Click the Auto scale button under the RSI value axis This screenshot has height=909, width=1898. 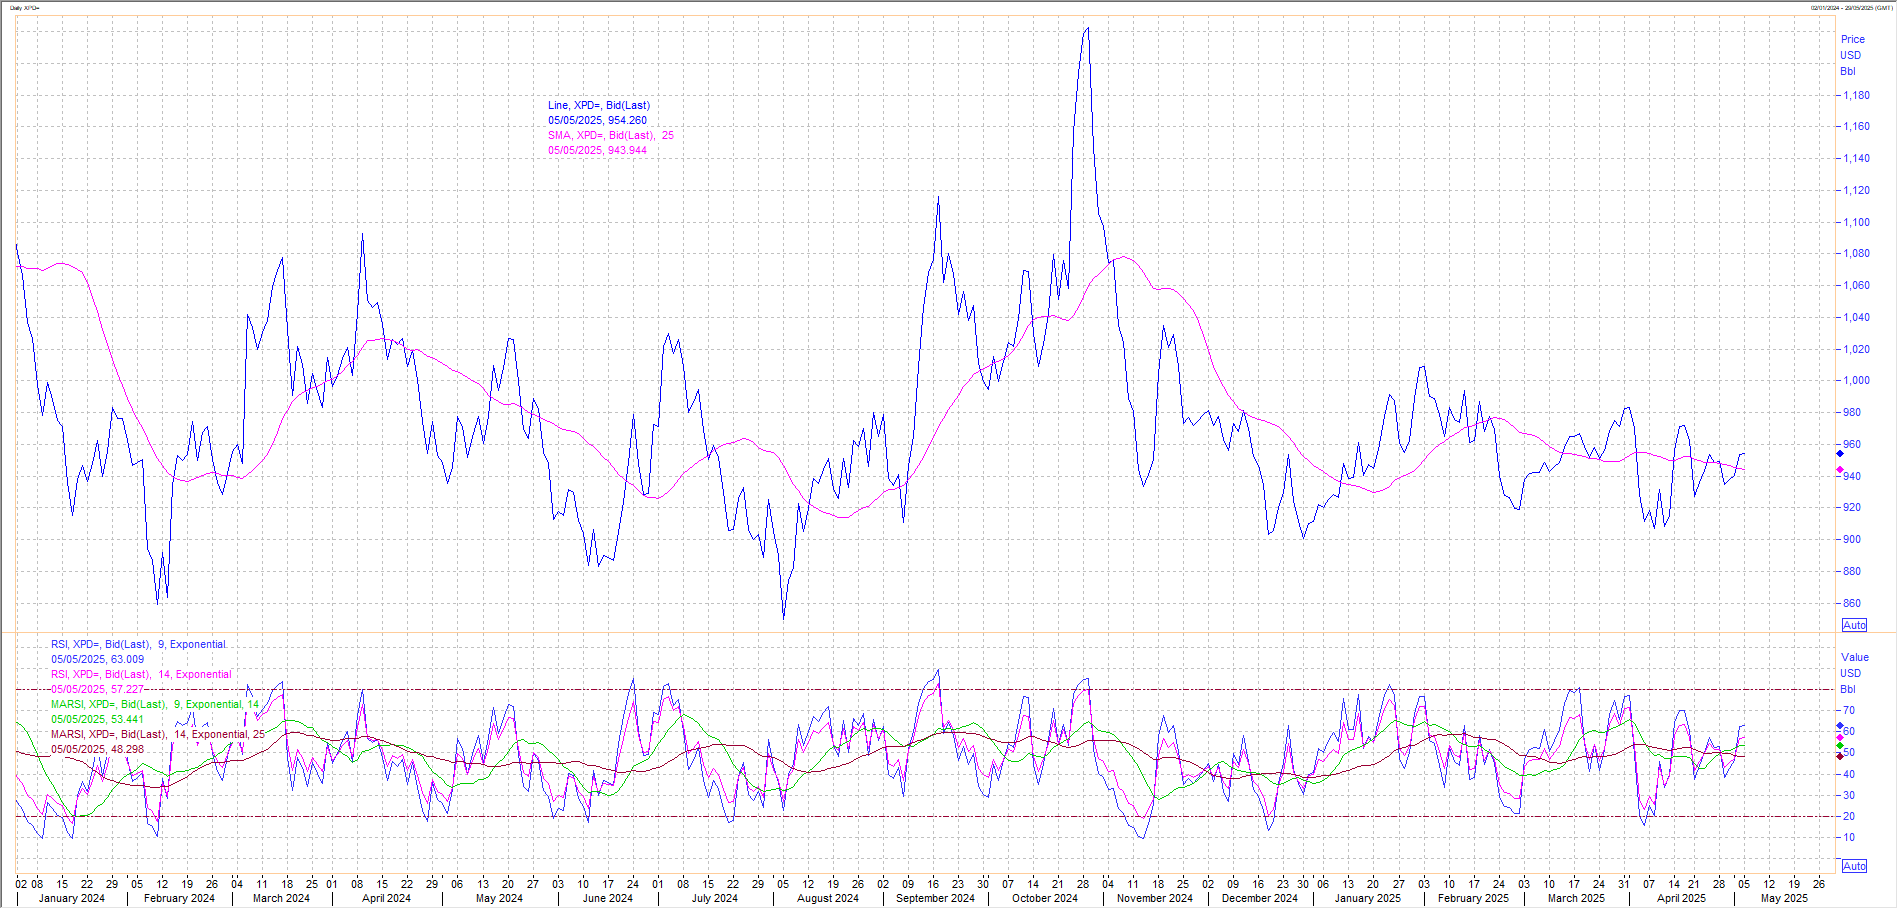point(1854,866)
